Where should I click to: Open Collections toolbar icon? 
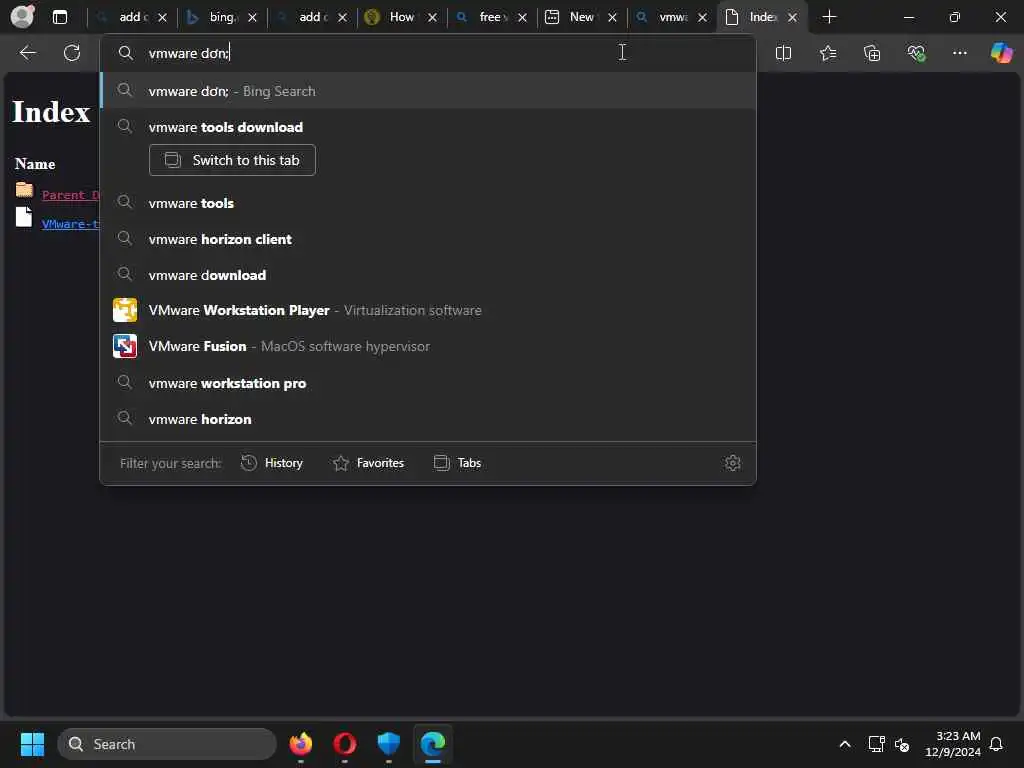872,53
